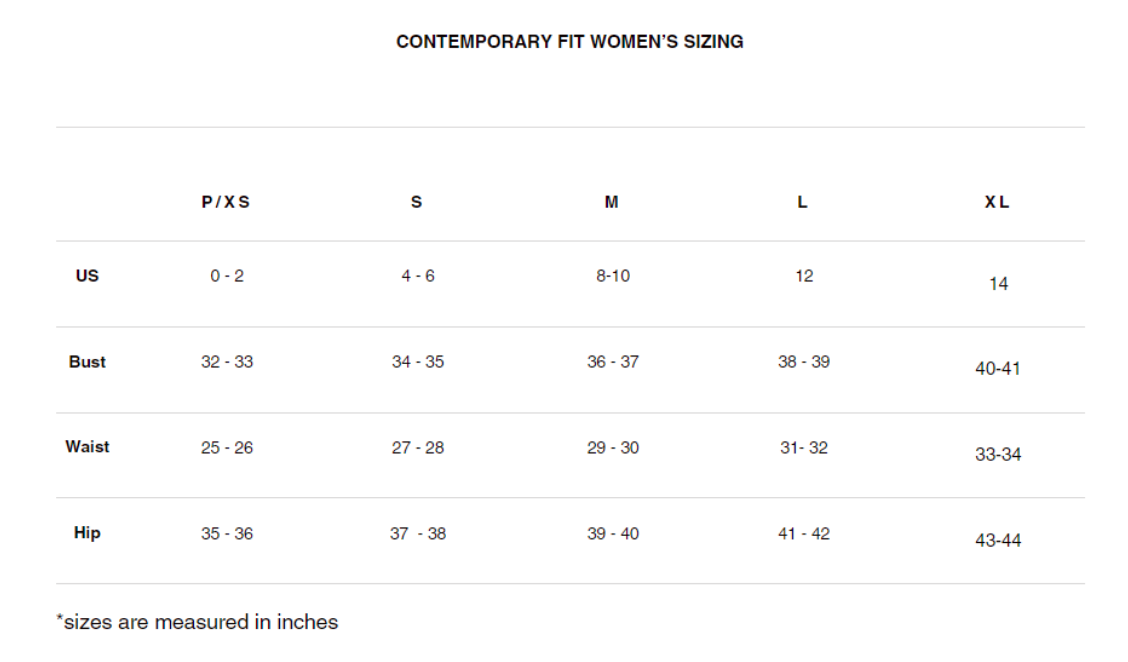The width and height of the screenshot is (1128, 662).
Task: Click the Hip row label
Action: point(87,533)
